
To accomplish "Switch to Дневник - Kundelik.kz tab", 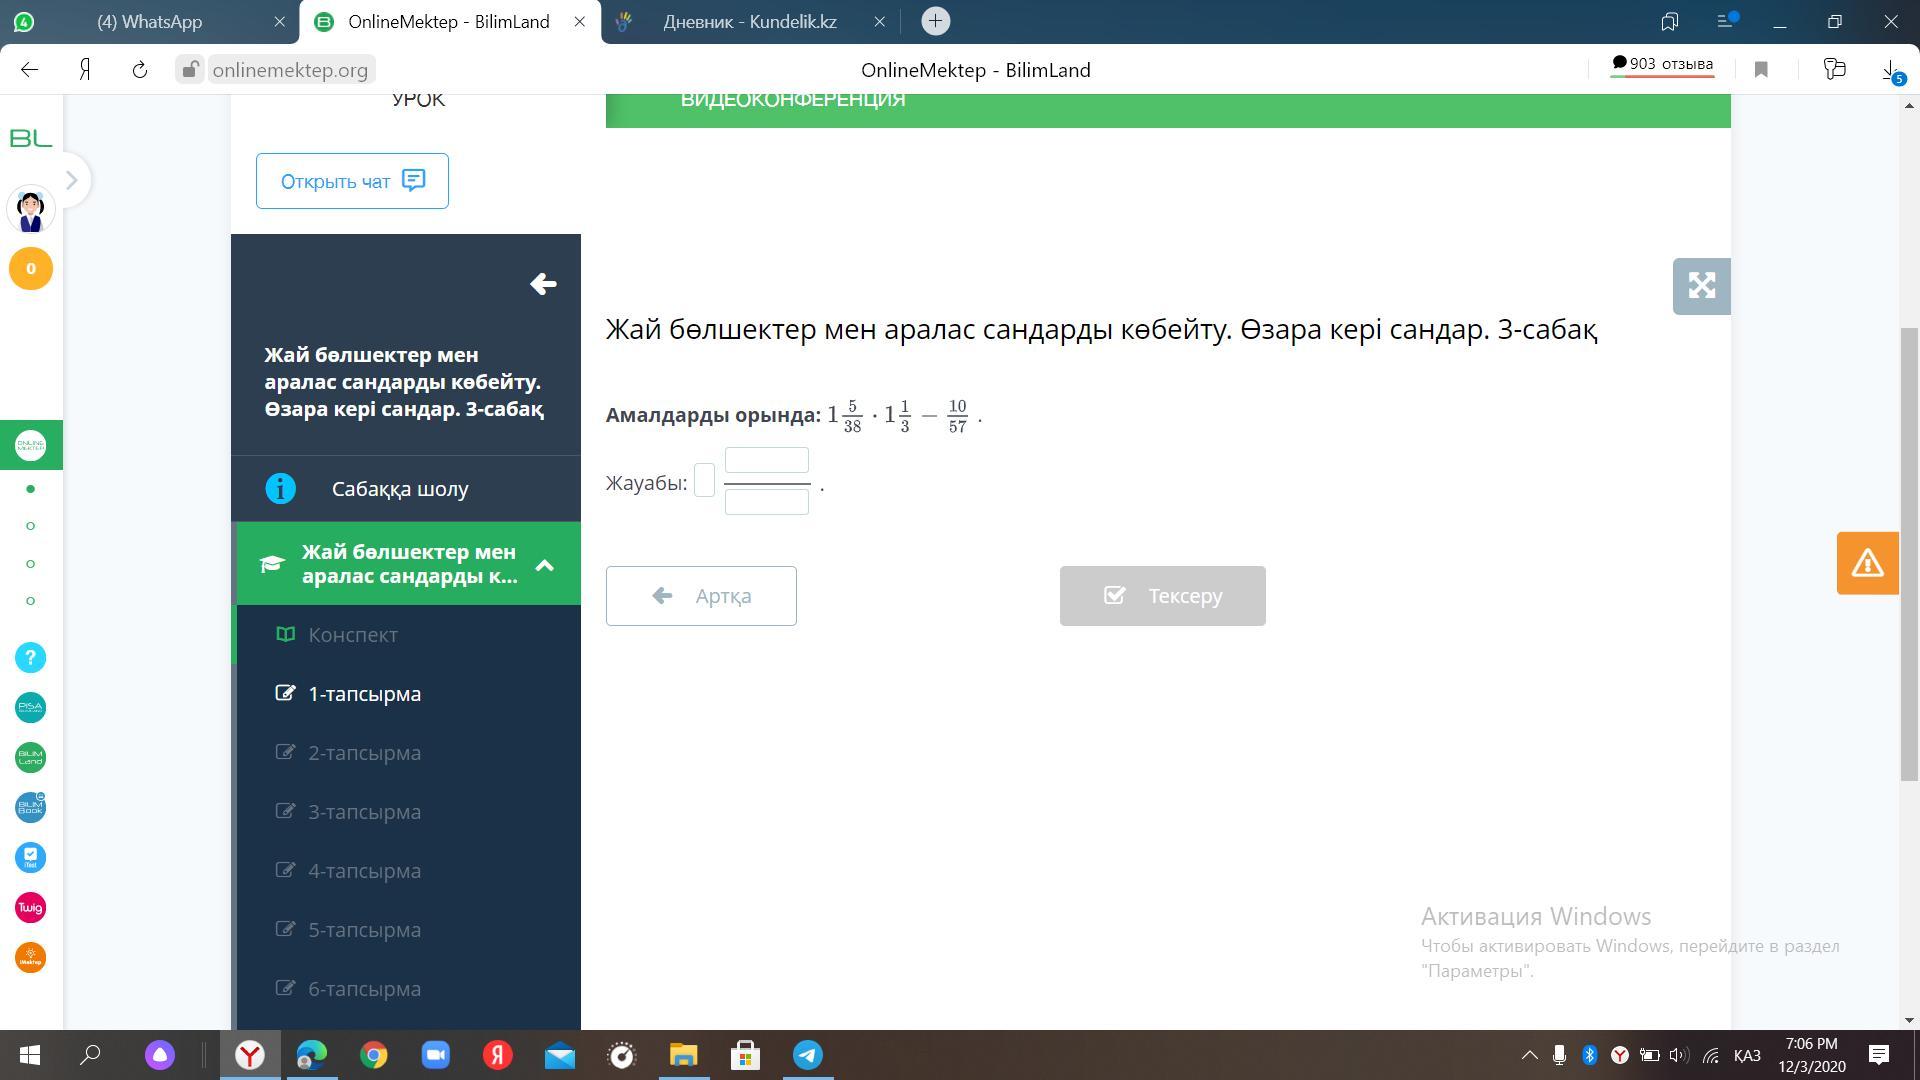I will coord(750,21).
